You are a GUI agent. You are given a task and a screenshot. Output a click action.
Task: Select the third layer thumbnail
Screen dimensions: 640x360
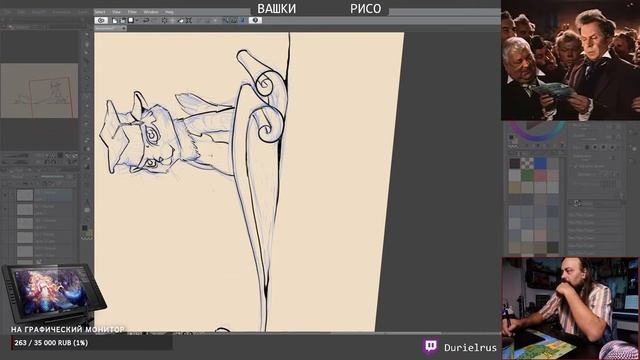click(x=25, y=223)
